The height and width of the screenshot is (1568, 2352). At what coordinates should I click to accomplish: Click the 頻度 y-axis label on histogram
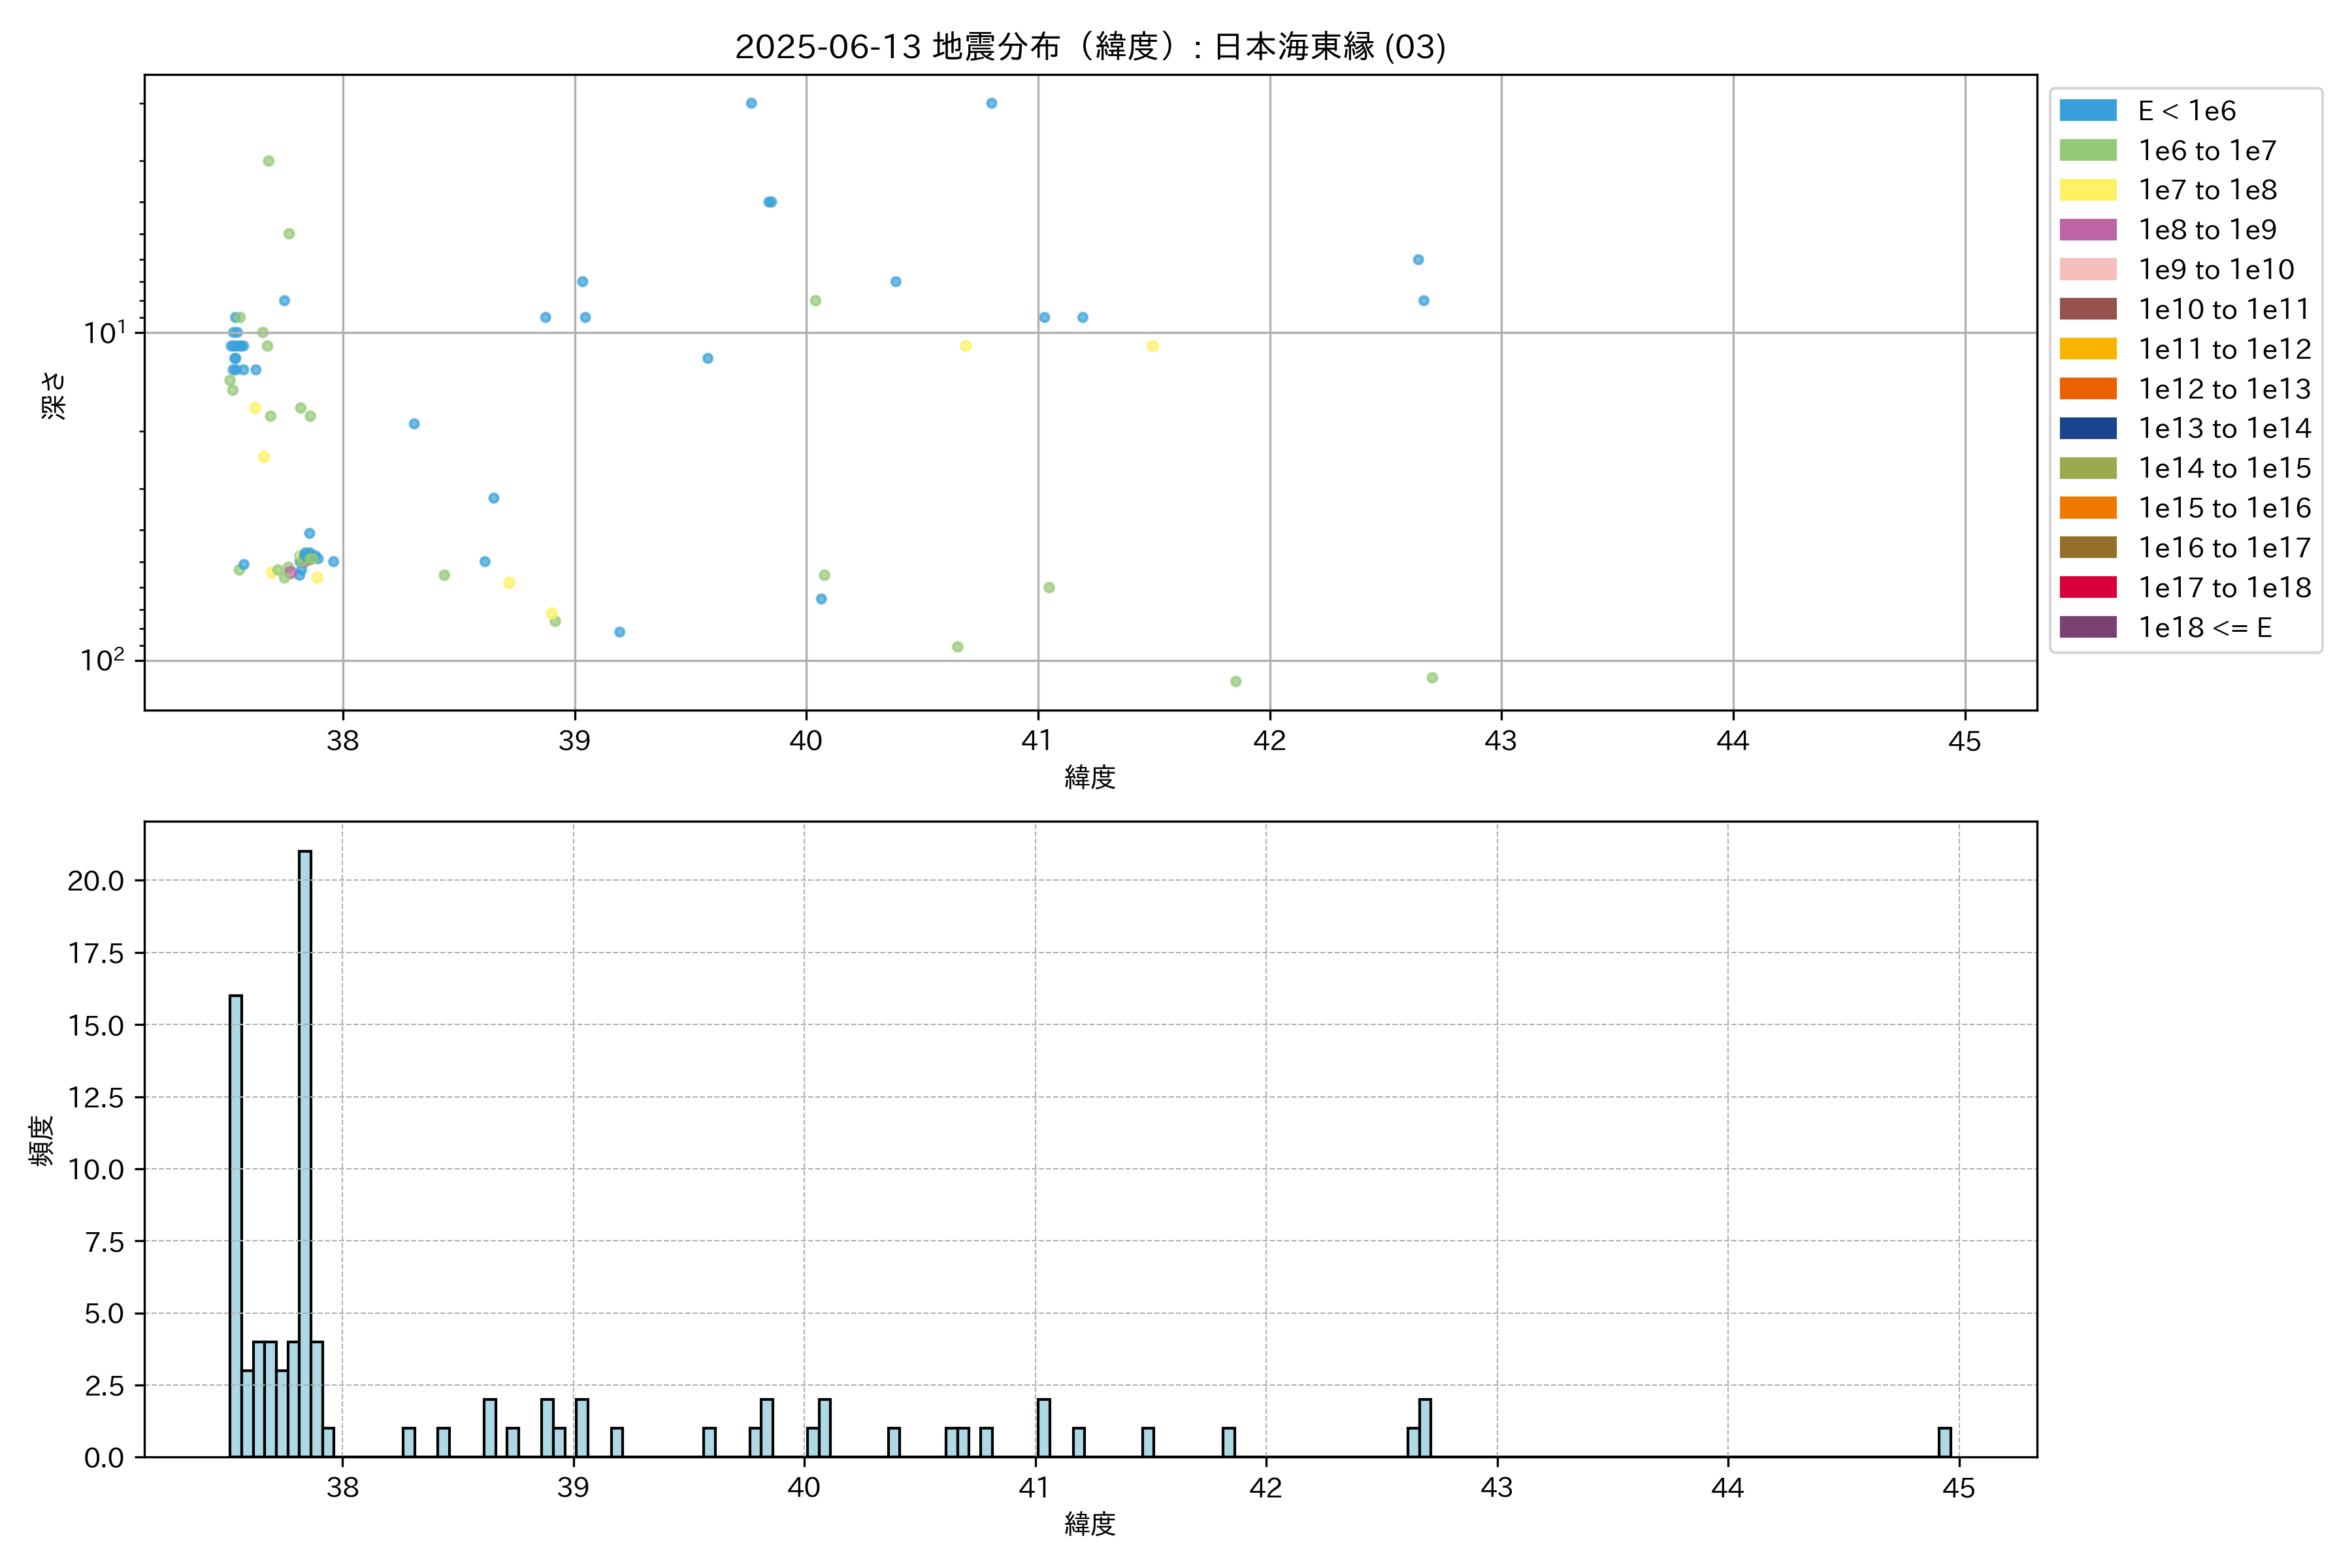tap(42, 1140)
